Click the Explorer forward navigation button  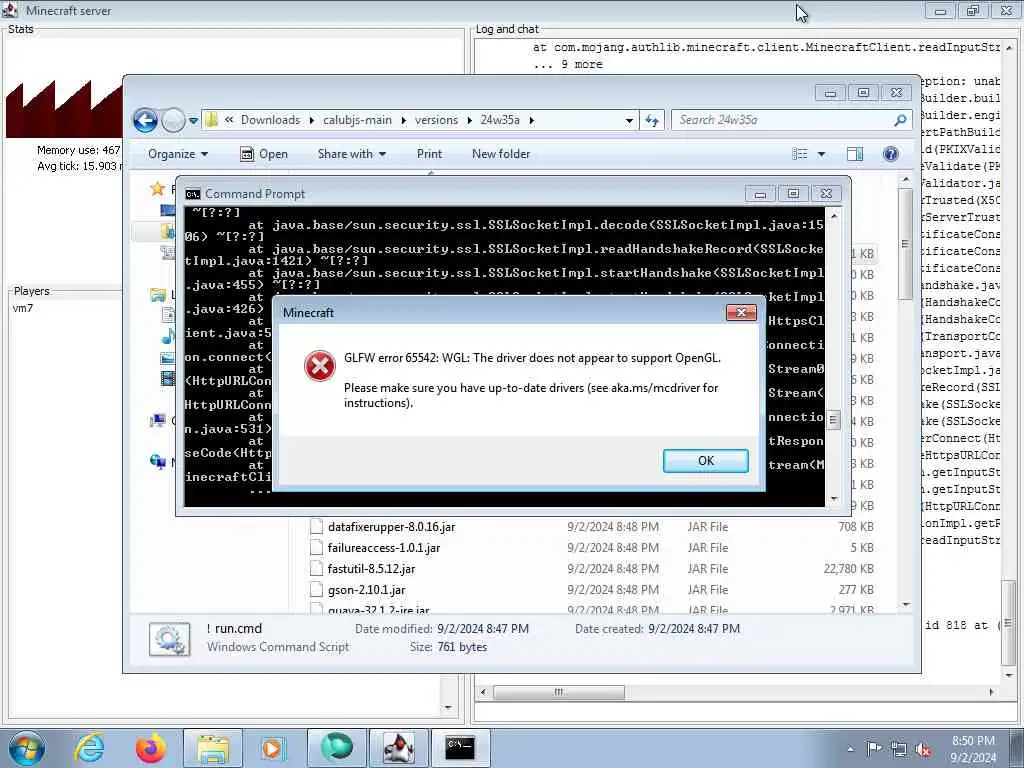pyautogui.click(x=173, y=120)
